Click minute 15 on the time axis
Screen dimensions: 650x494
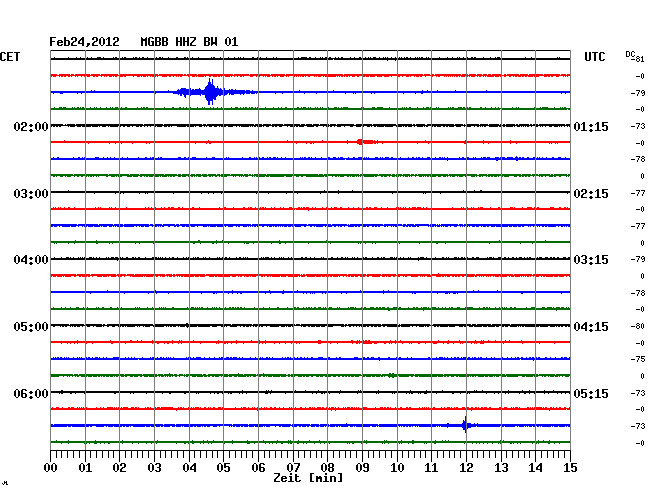(x=570, y=467)
